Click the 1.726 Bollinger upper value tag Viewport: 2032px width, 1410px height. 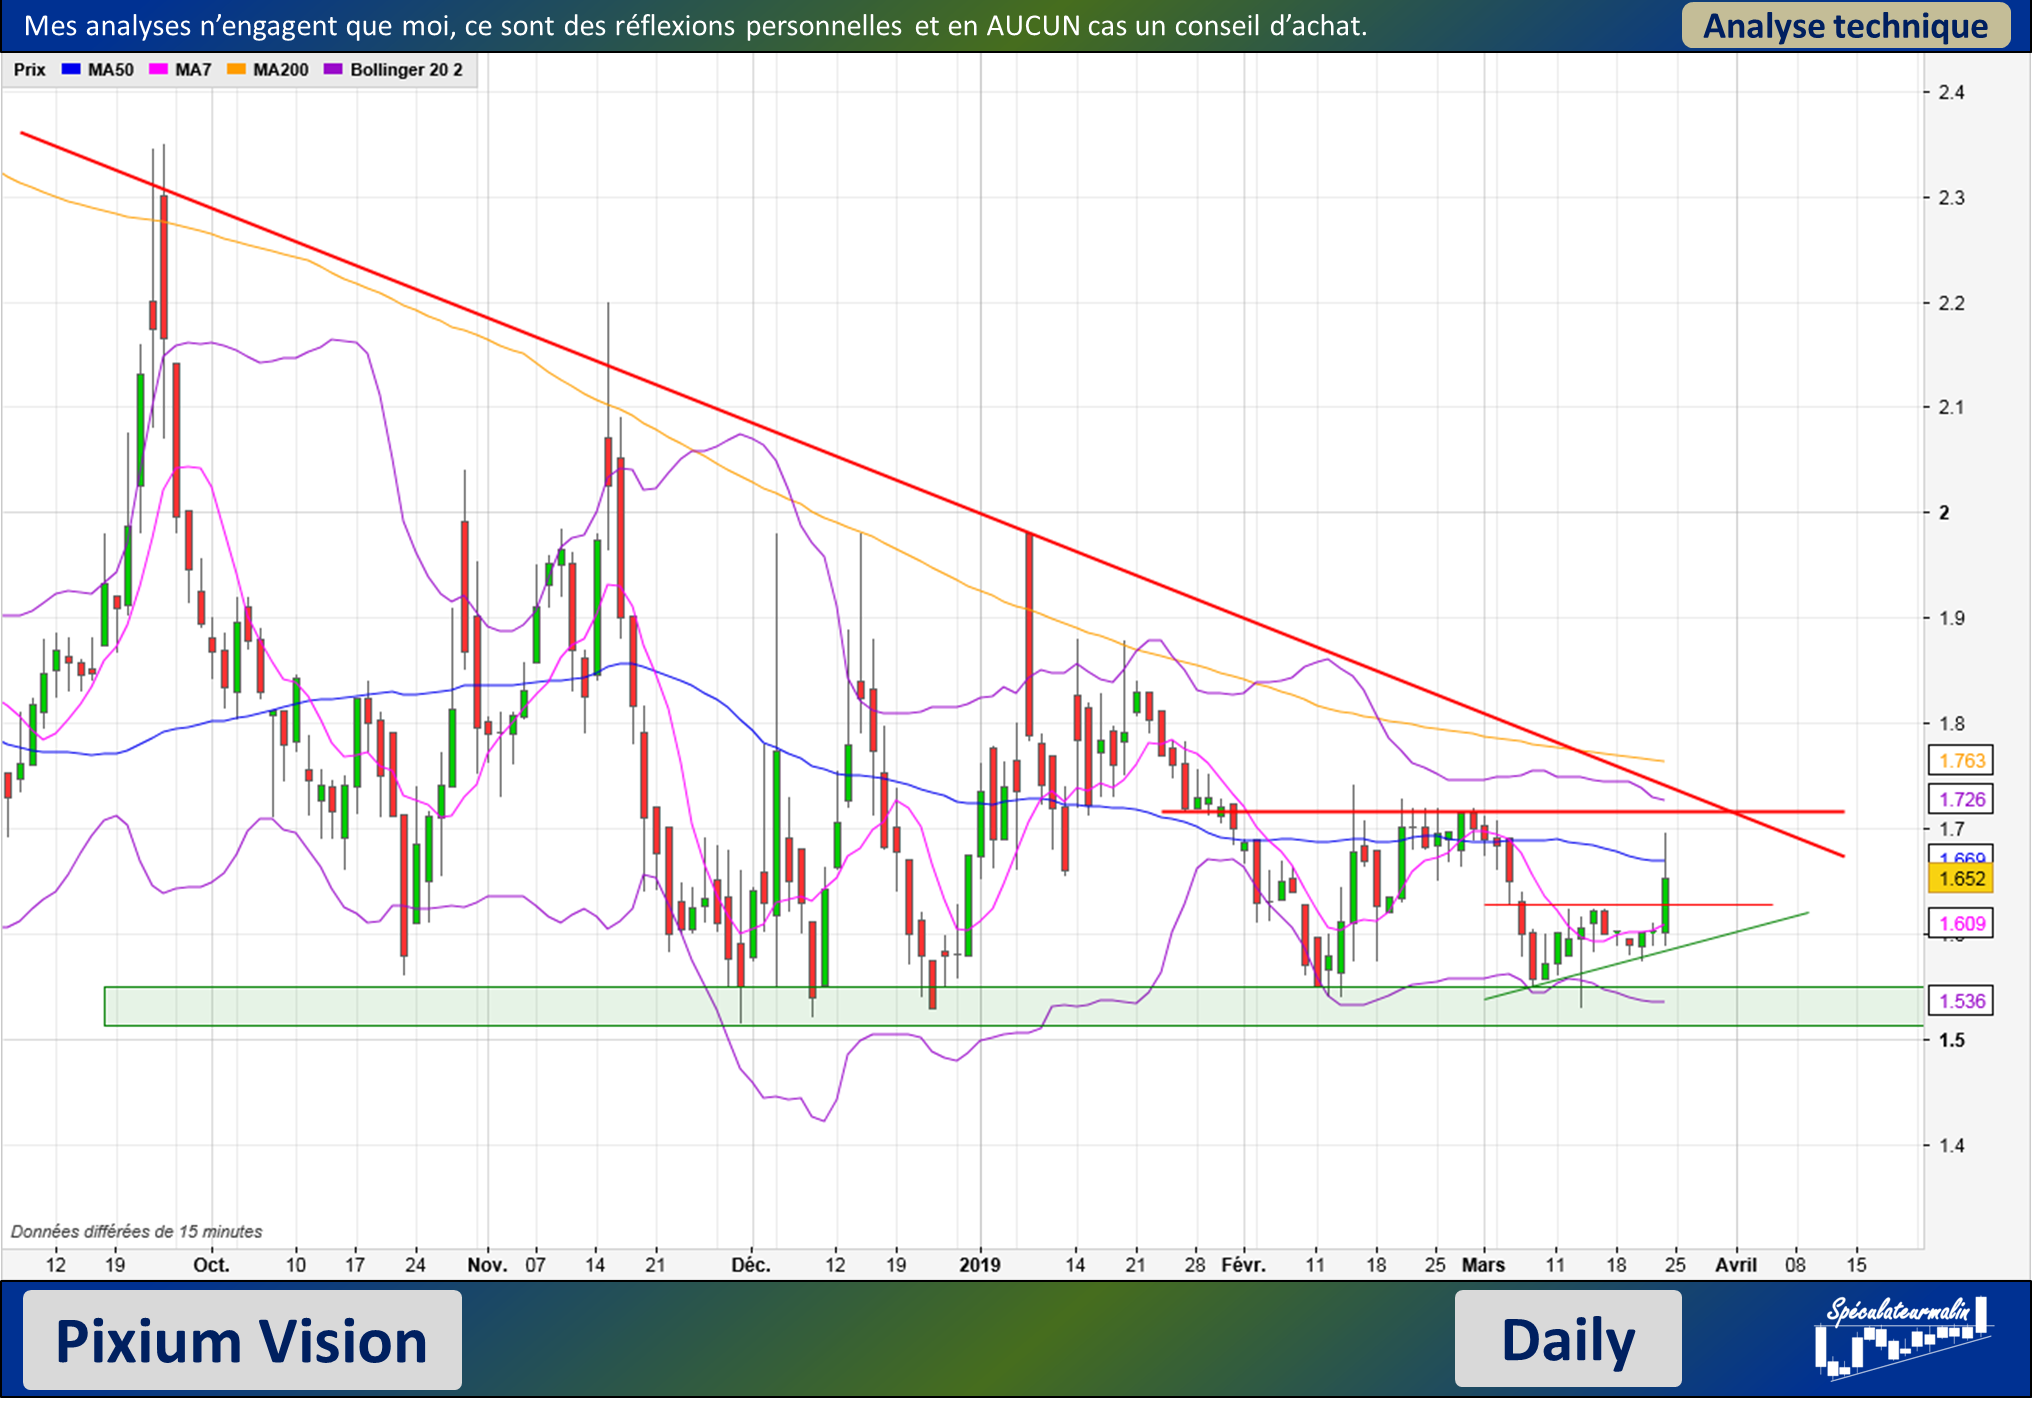tap(1961, 799)
